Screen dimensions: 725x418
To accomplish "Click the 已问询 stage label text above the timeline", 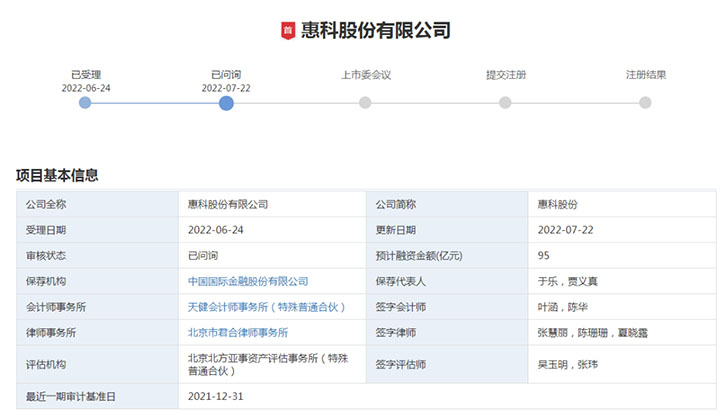I will pos(226,75).
